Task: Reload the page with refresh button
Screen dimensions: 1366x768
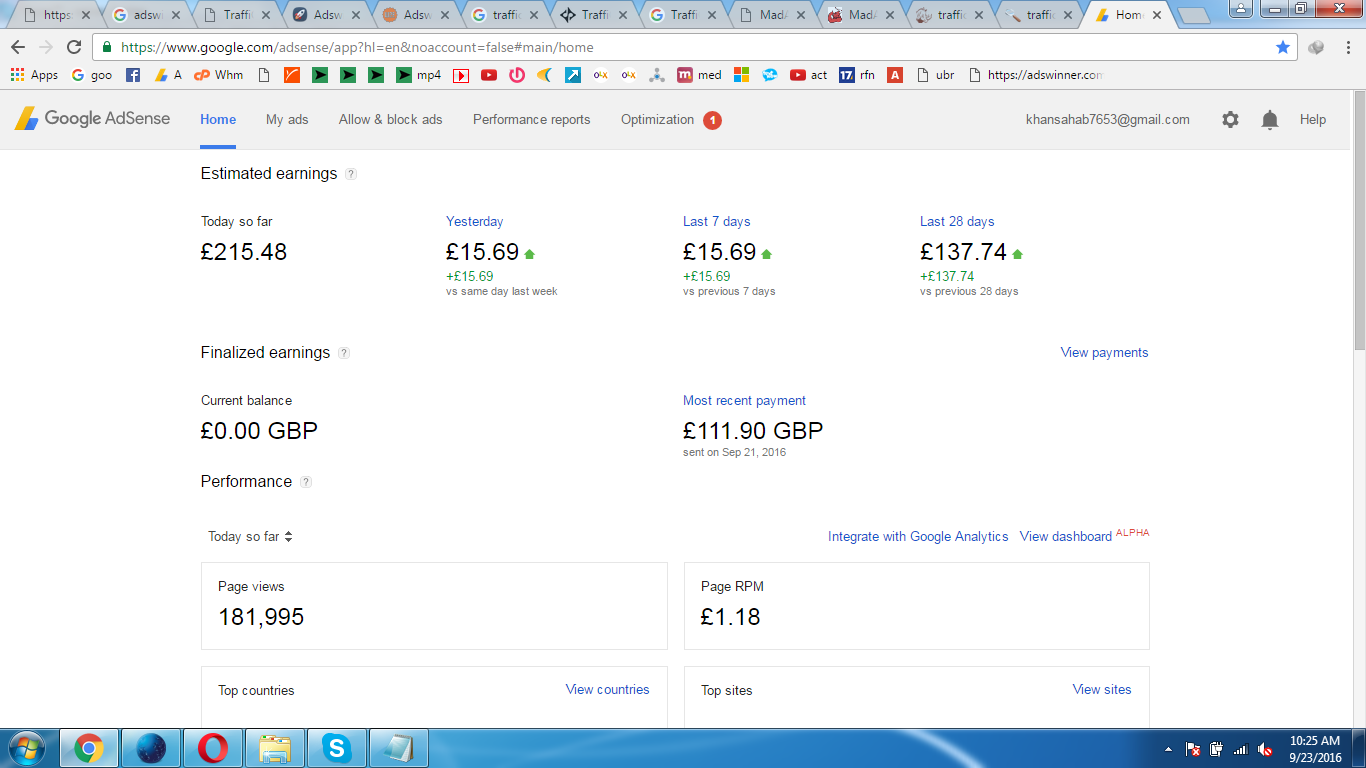Action: coord(74,47)
